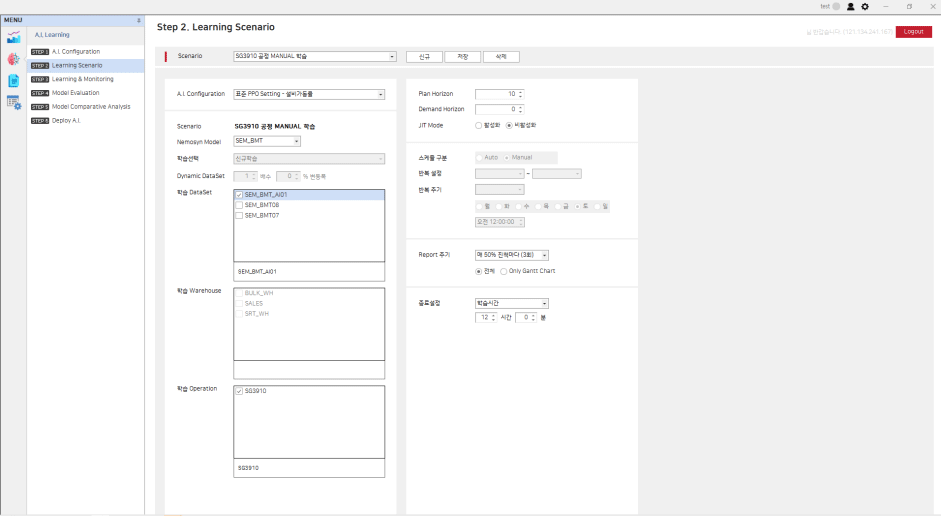Open the schedule settings sidebar icon
The image size is (941, 516).
tap(13, 102)
